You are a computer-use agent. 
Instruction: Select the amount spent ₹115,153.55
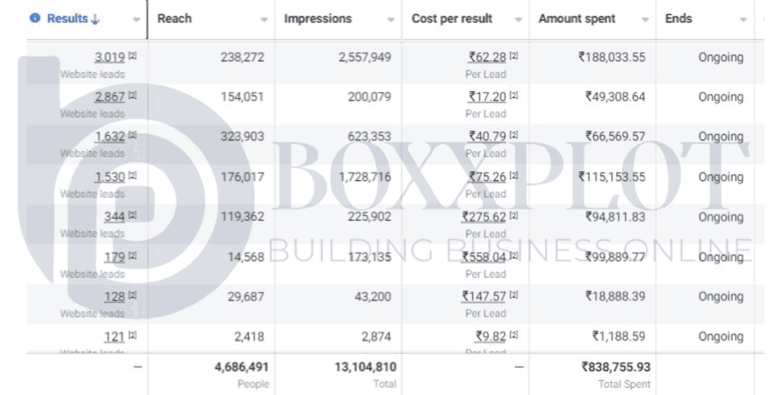click(612, 177)
